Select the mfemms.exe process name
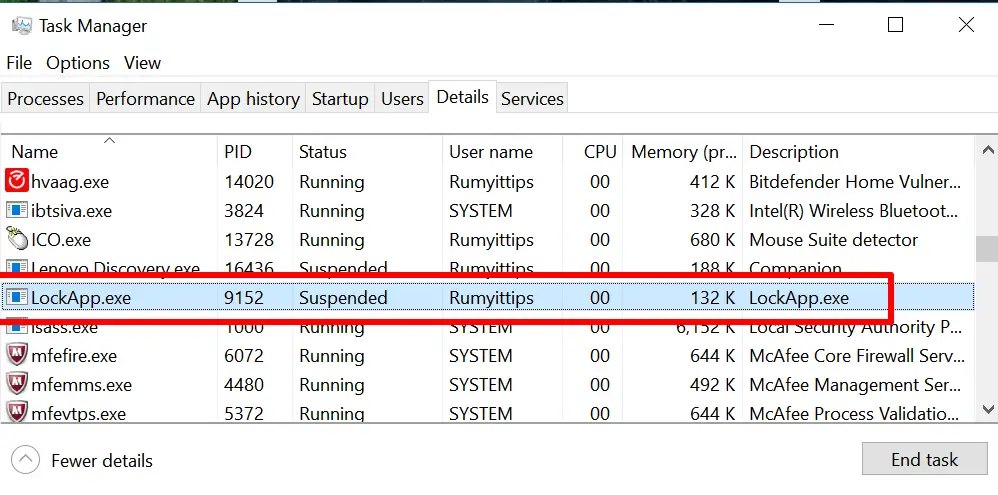Viewport: 998px width, 495px height. [x=81, y=384]
